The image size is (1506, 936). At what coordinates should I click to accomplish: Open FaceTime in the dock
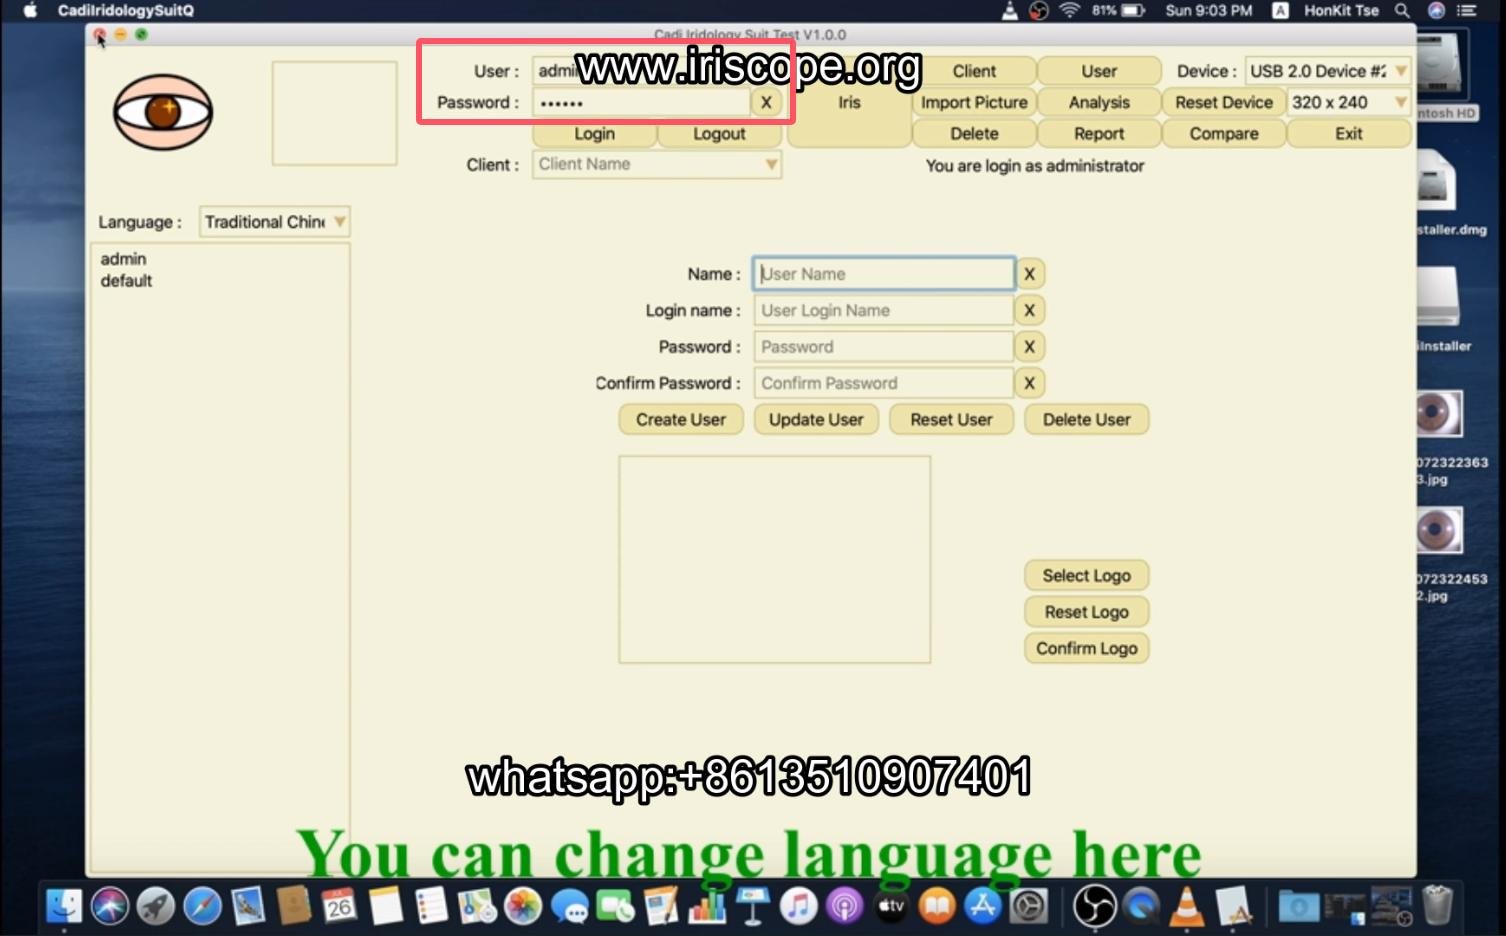[615, 906]
